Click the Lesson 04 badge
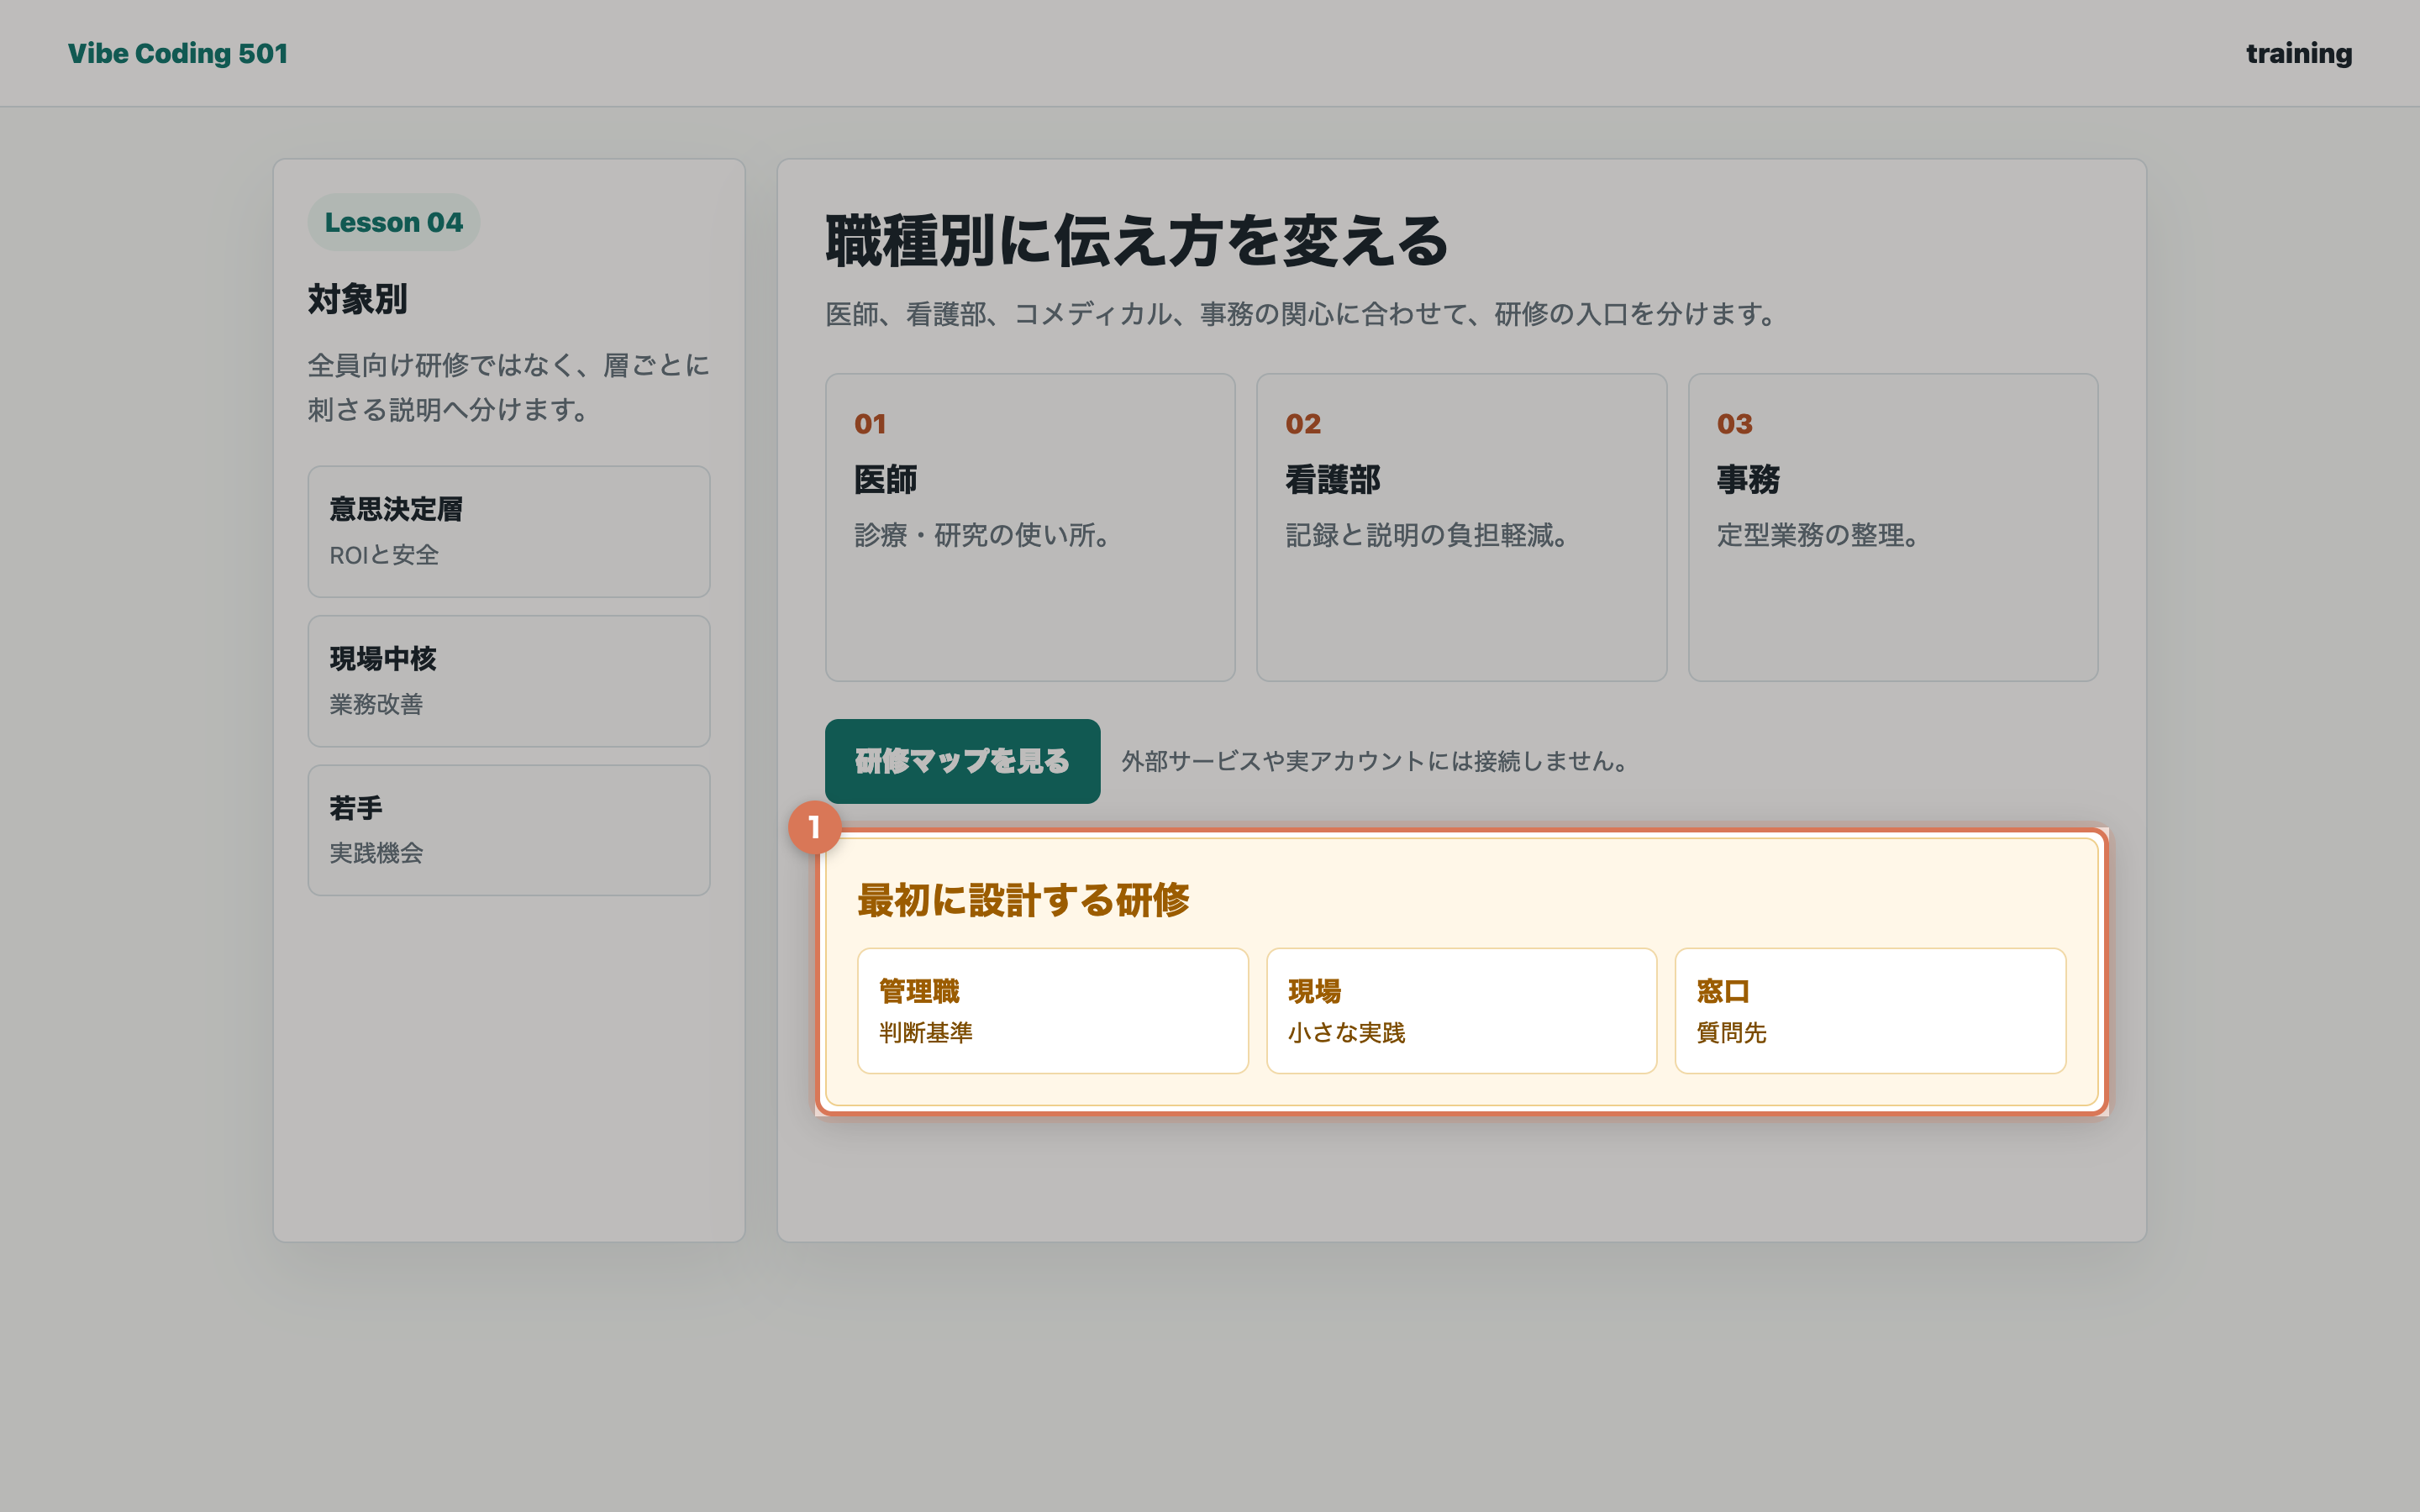The height and width of the screenshot is (1512, 2420). click(x=393, y=222)
